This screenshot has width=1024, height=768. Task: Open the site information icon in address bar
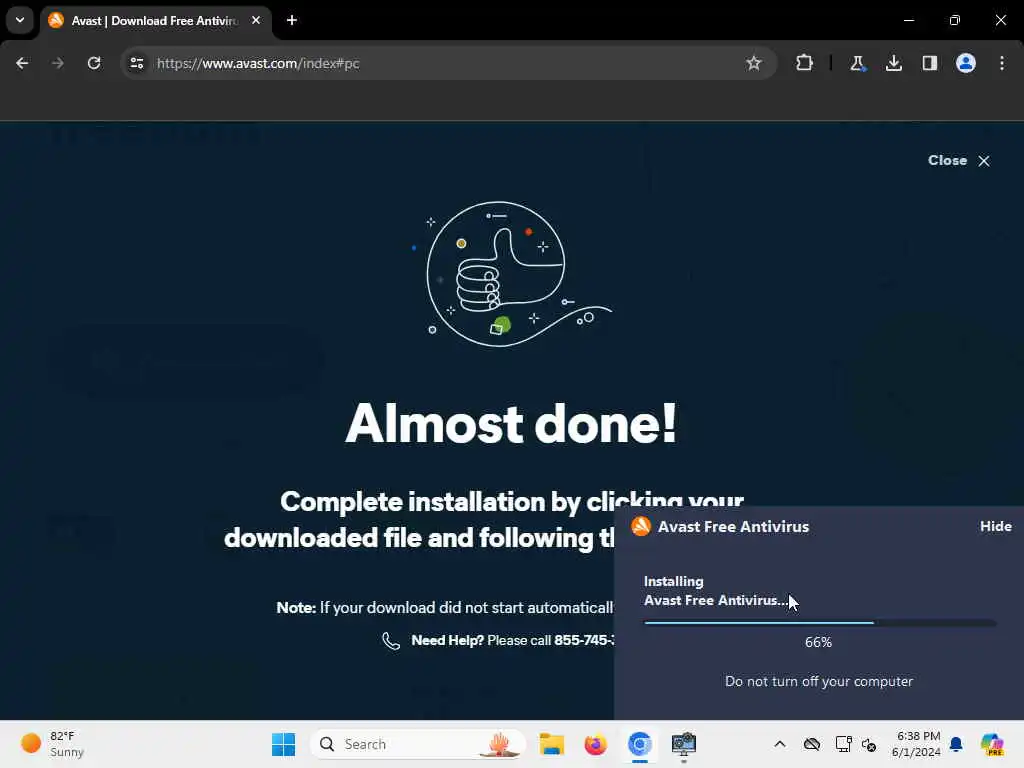click(136, 63)
